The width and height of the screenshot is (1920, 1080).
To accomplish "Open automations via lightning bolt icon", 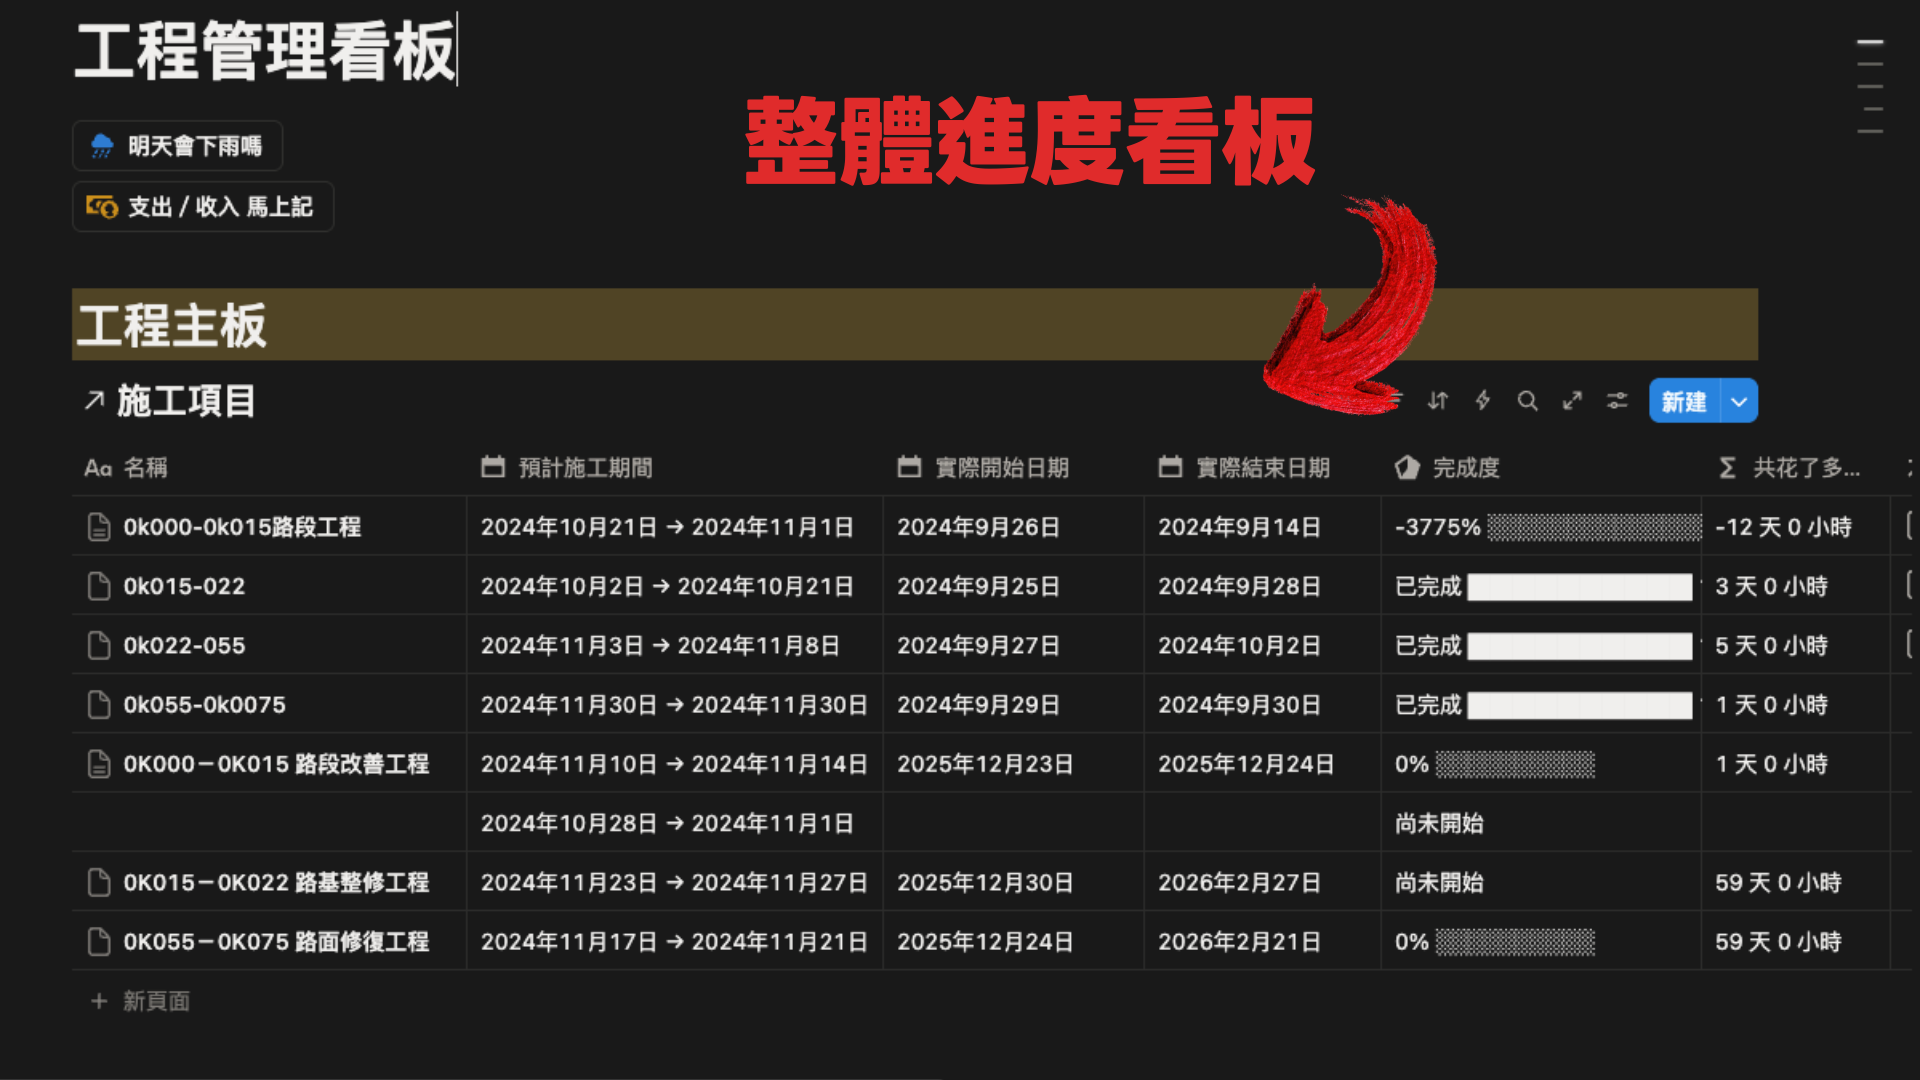I will click(x=1483, y=401).
